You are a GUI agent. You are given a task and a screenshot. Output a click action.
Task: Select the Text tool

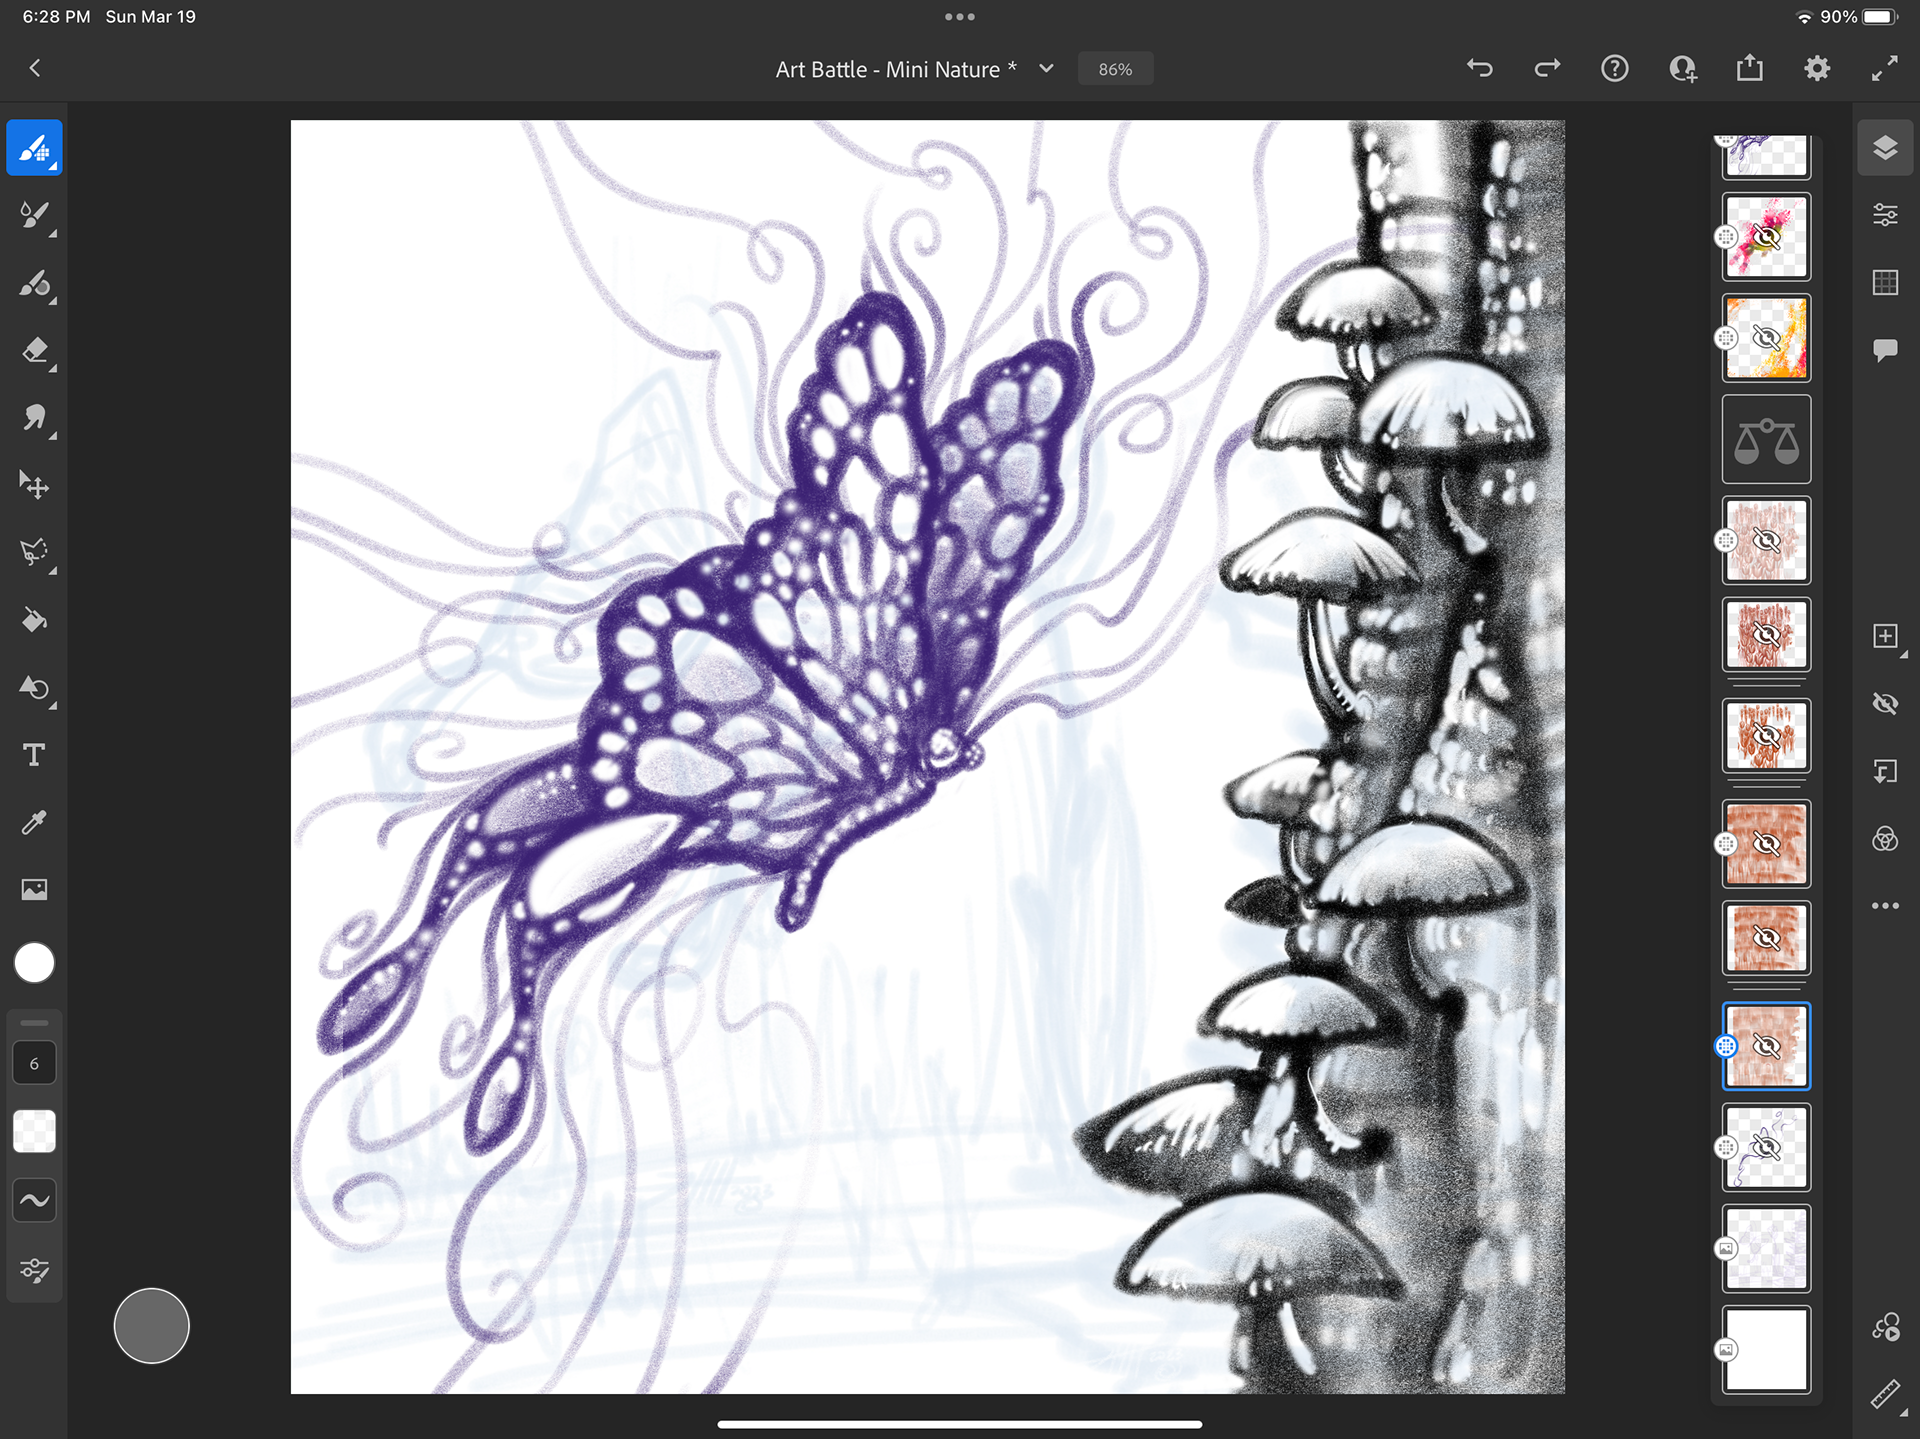pyautogui.click(x=34, y=755)
